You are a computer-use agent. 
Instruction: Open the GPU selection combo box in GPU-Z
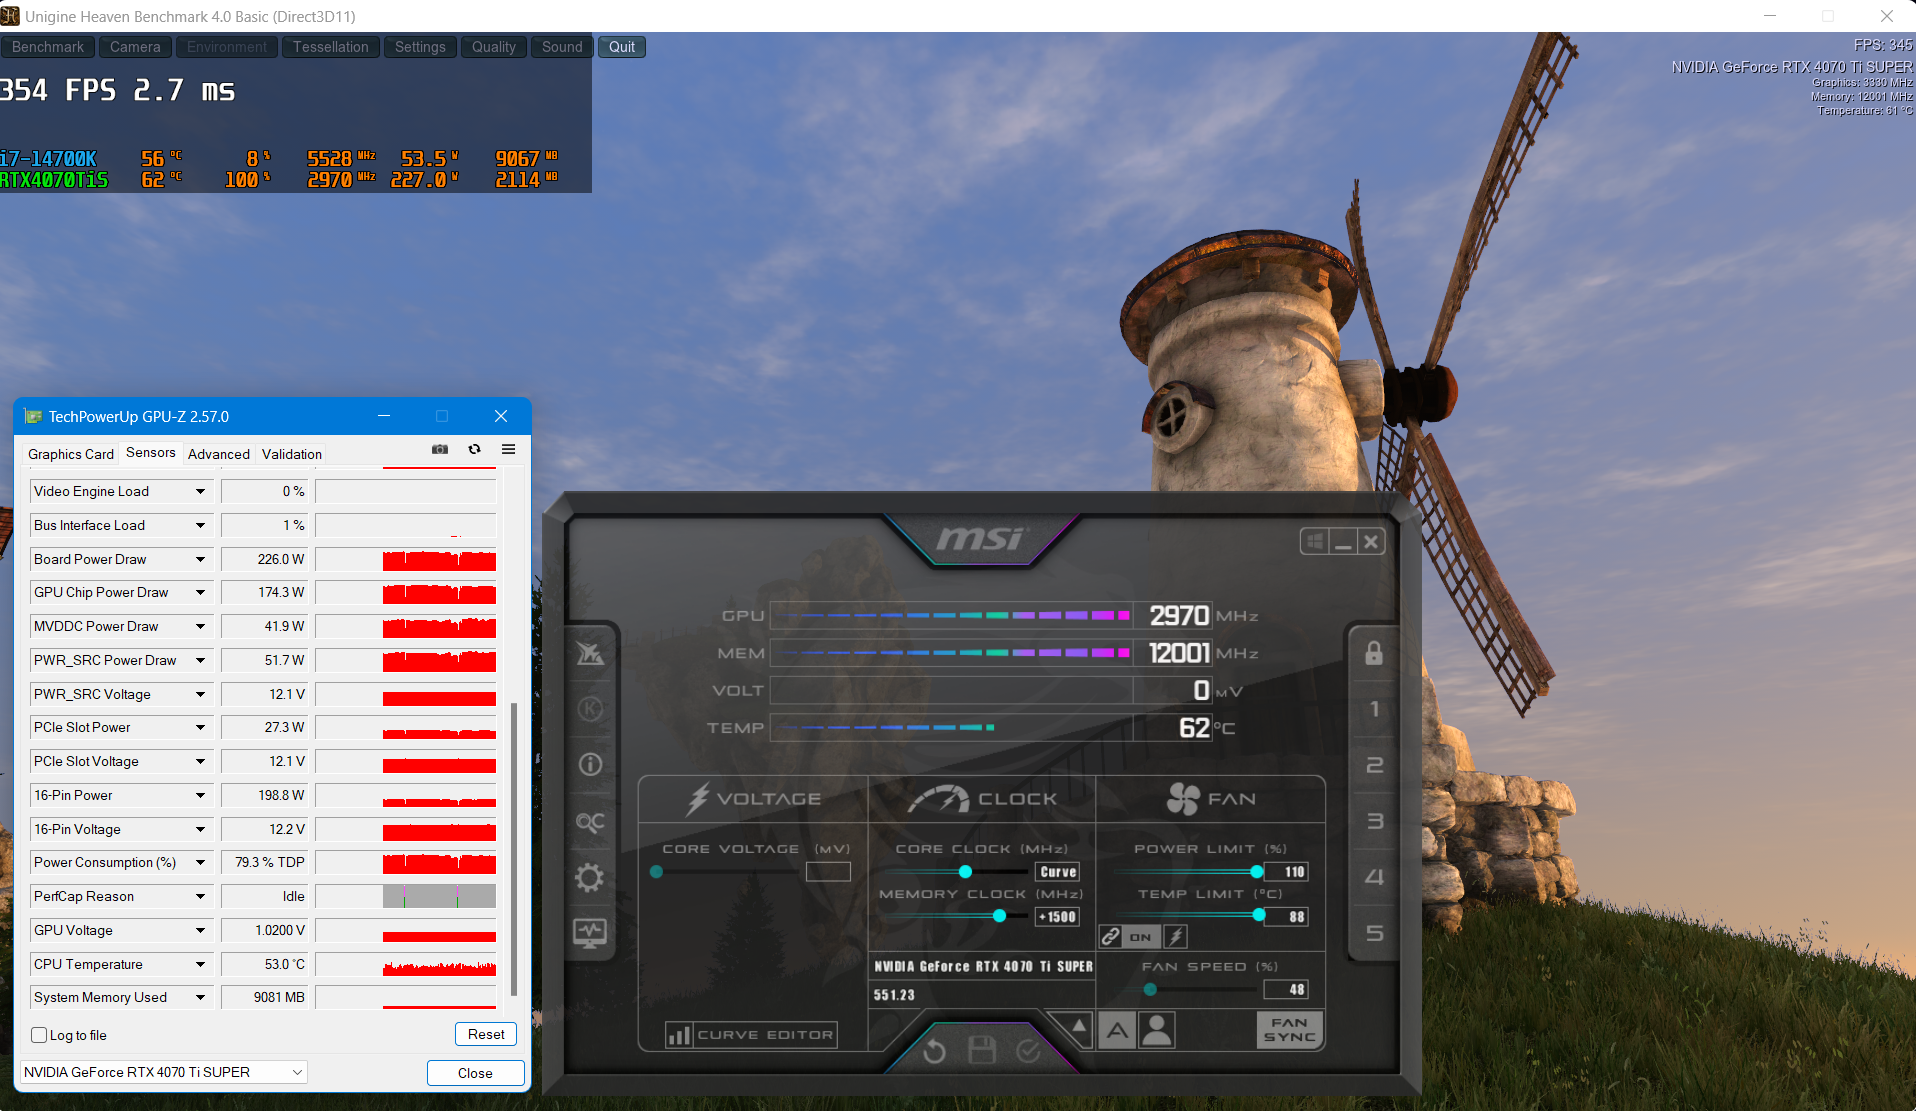coord(164,1072)
